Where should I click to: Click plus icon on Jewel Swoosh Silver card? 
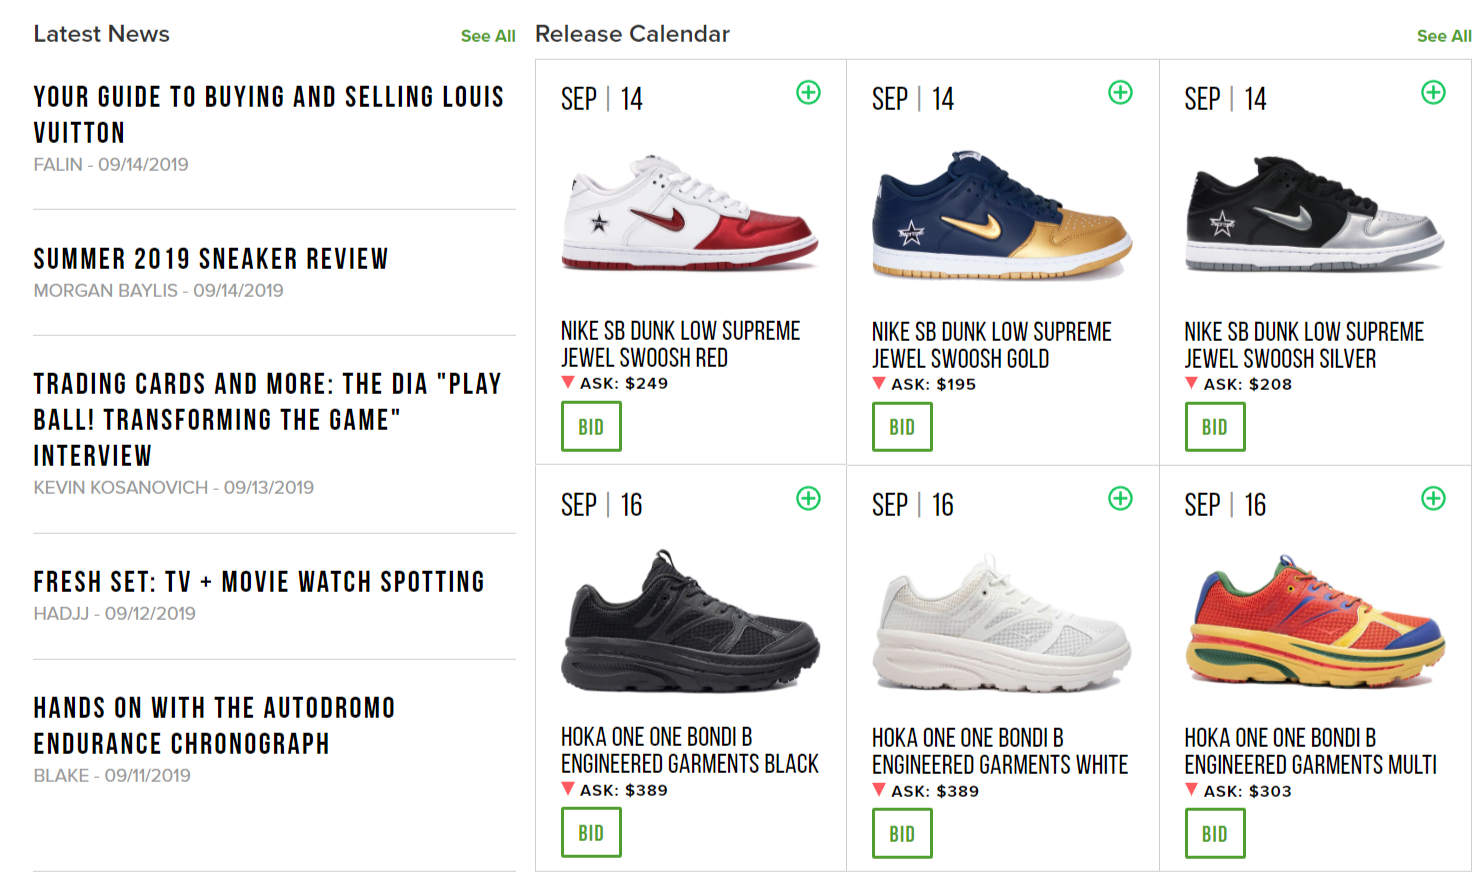point(1433,93)
